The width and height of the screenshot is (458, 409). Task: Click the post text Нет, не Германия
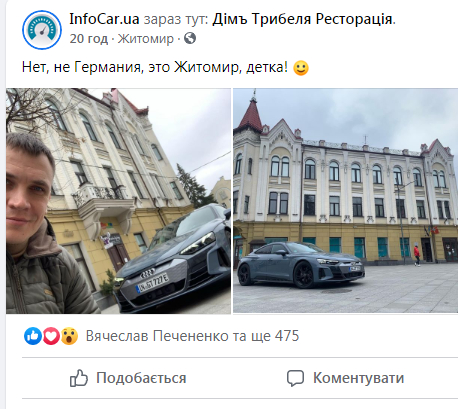coord(81,67)
